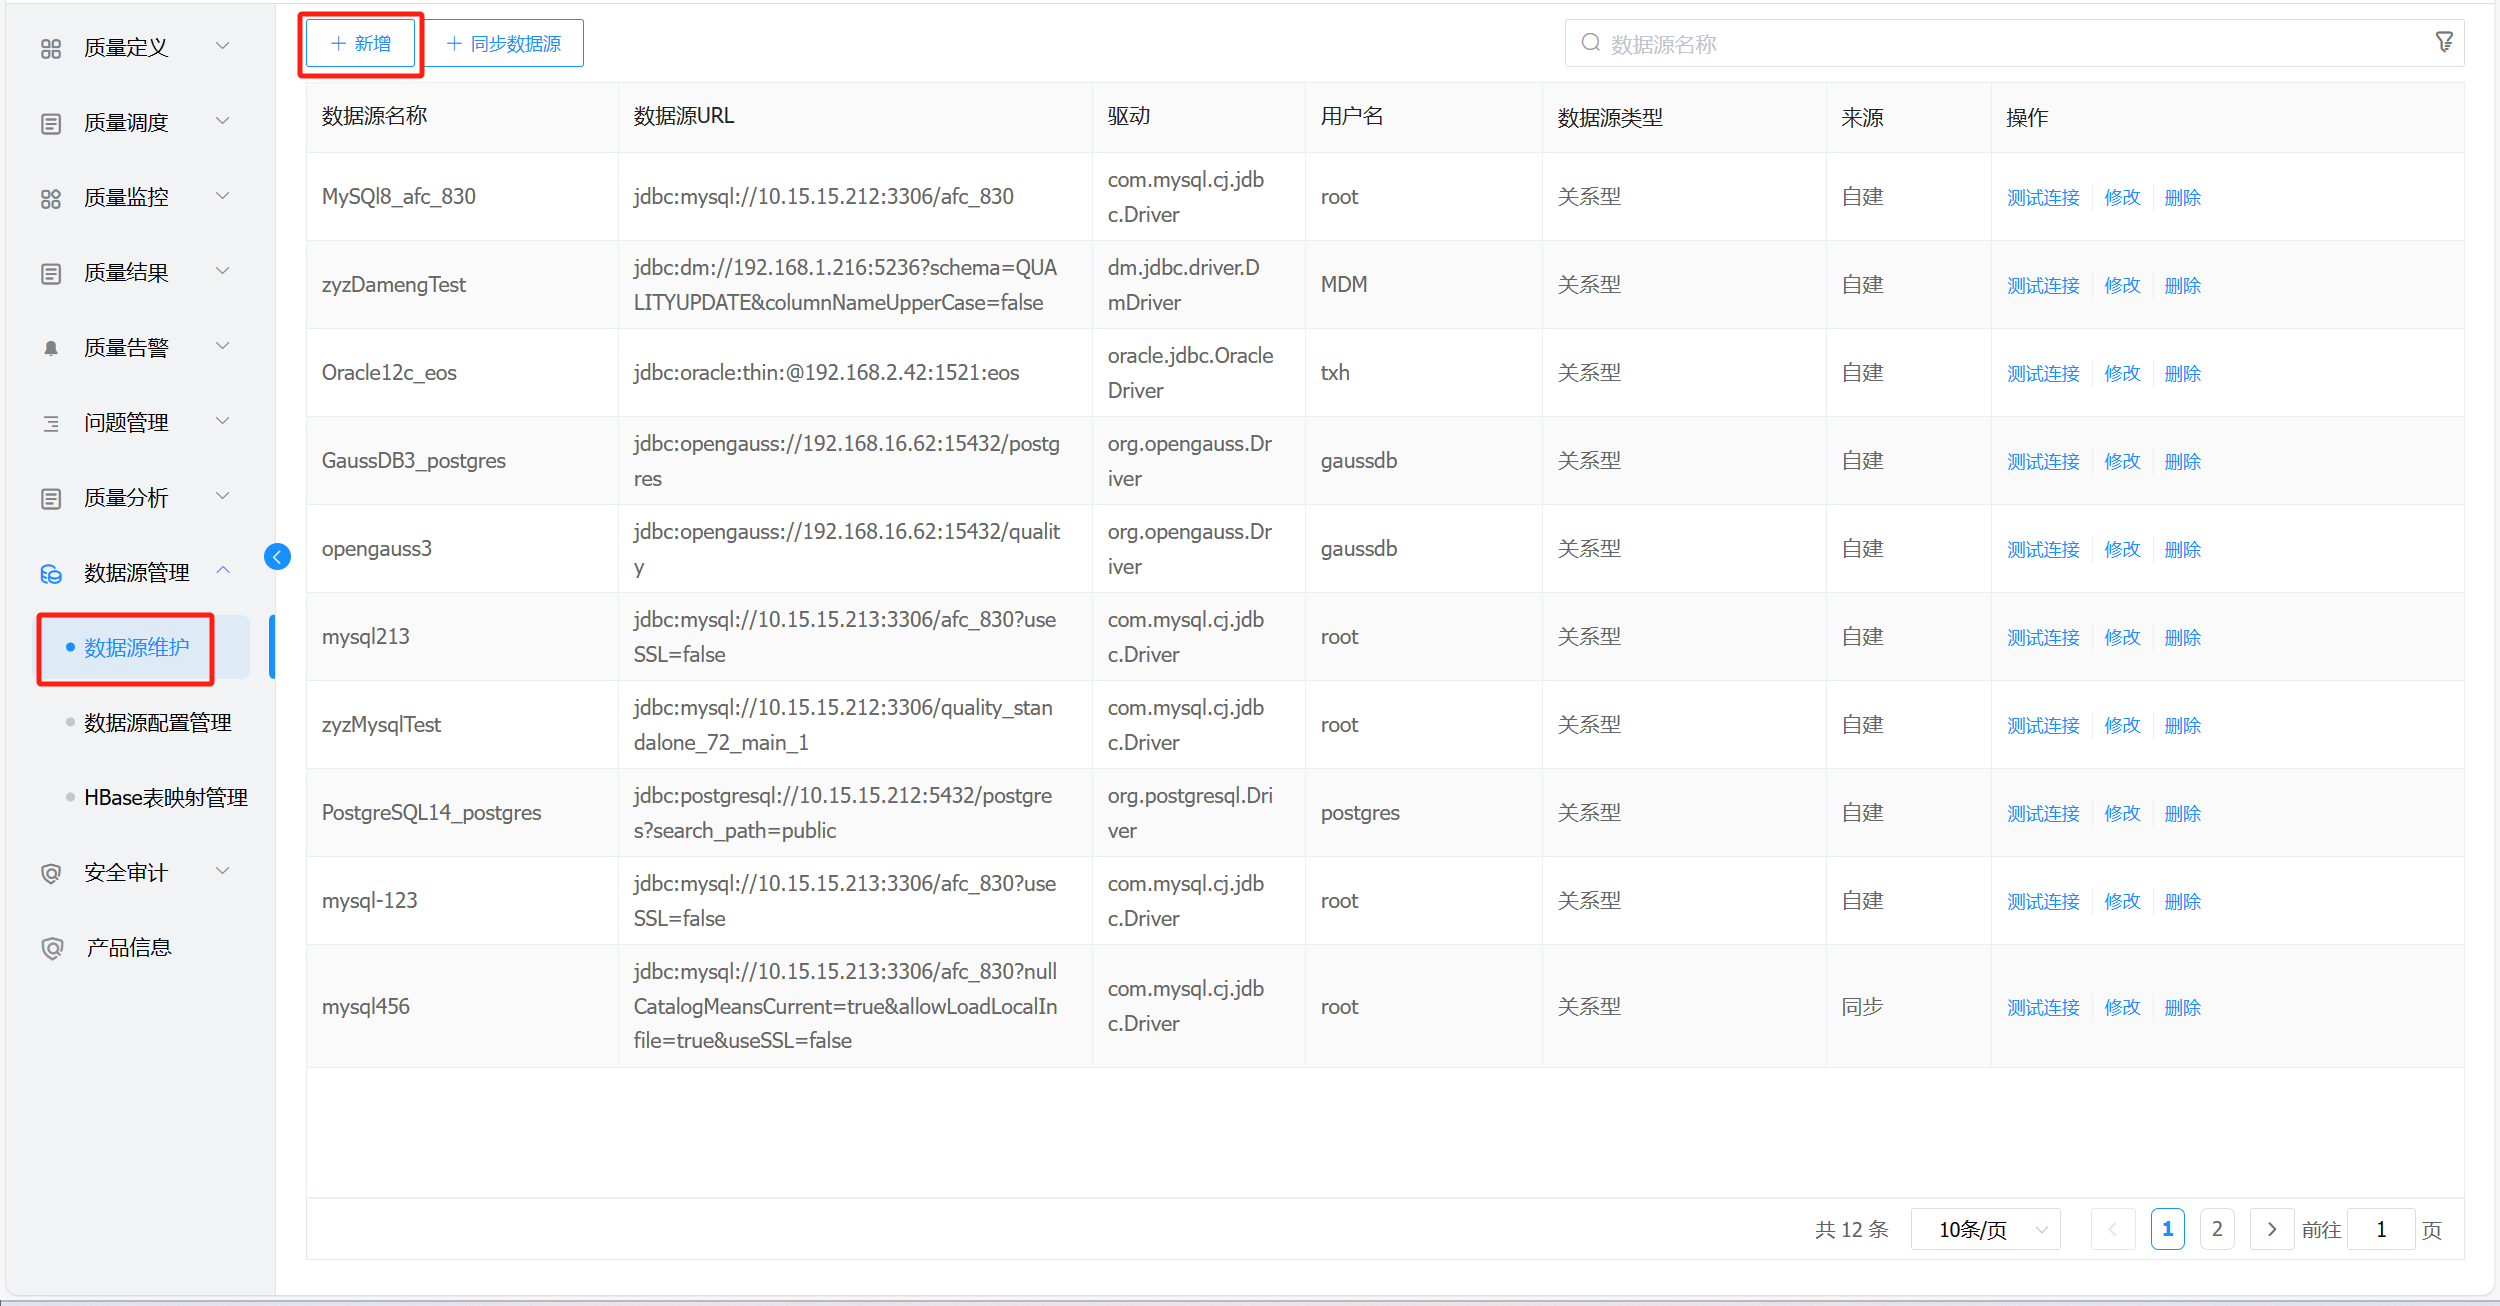Open 产品信息 menu item
Viewport: 2500px width, 1306px height.
(x=128, y=947)
